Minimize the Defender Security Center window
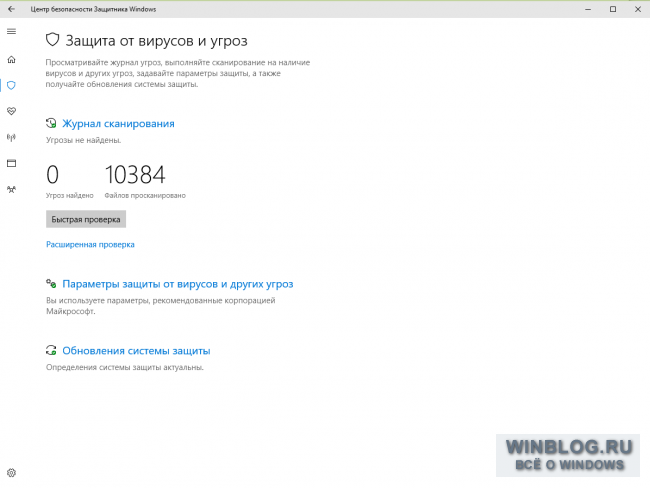 [x=588, y=9]
